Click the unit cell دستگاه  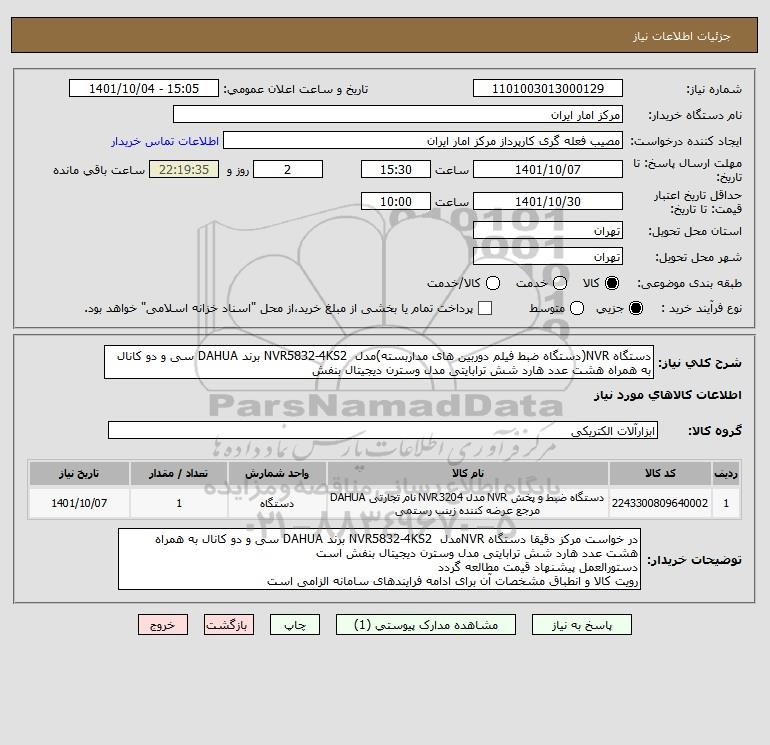(x=277, y=503)
